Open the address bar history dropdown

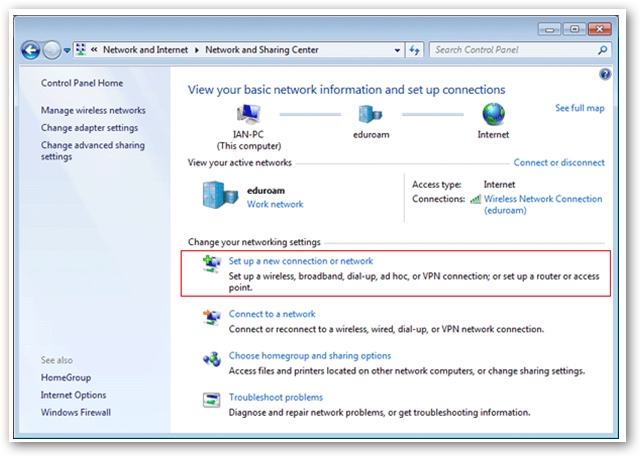coord(397,50)
